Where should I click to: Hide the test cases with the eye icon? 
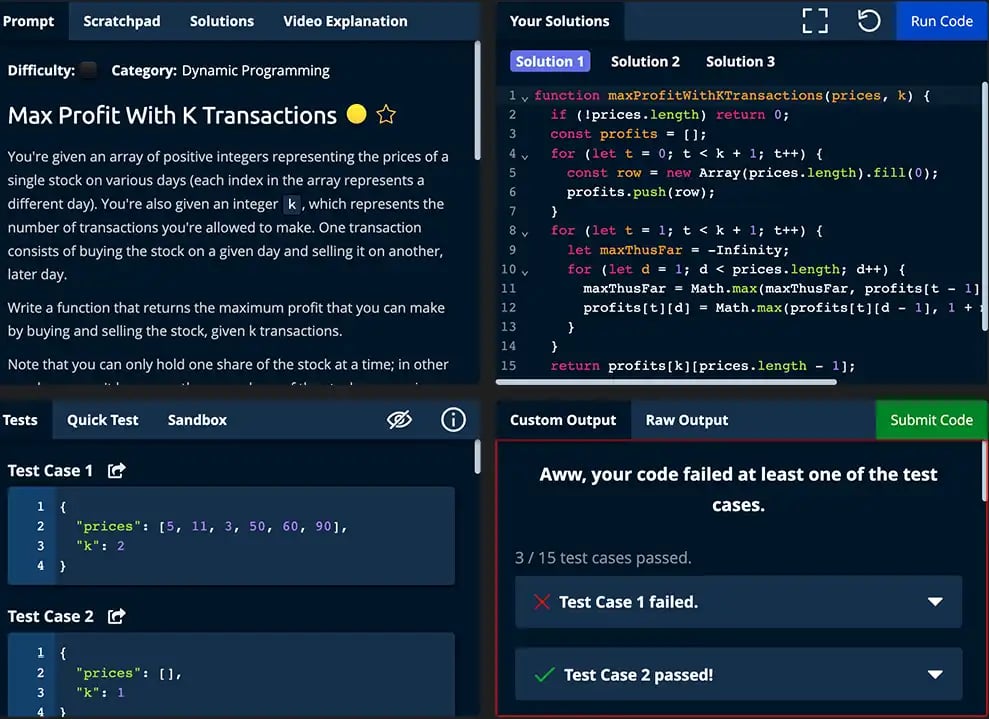(400, 420)
